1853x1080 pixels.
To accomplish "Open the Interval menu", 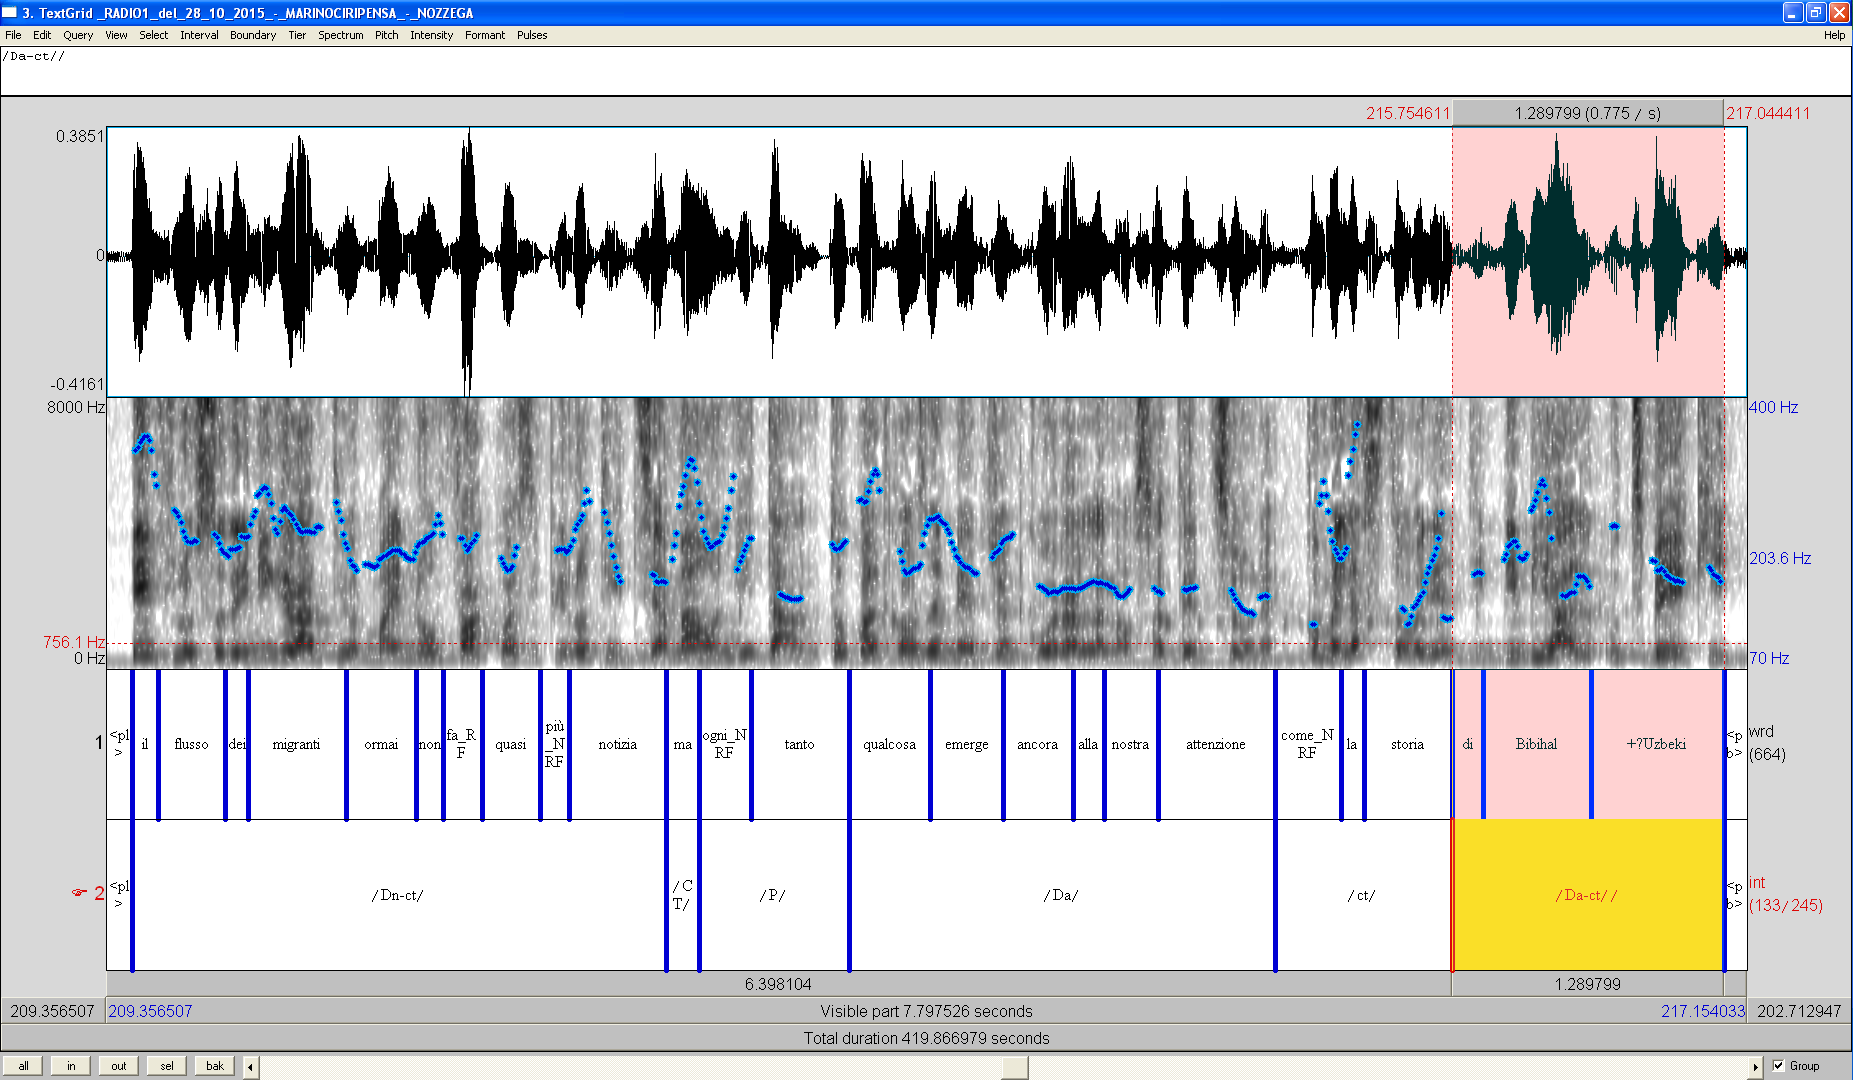I will [199, 35].
